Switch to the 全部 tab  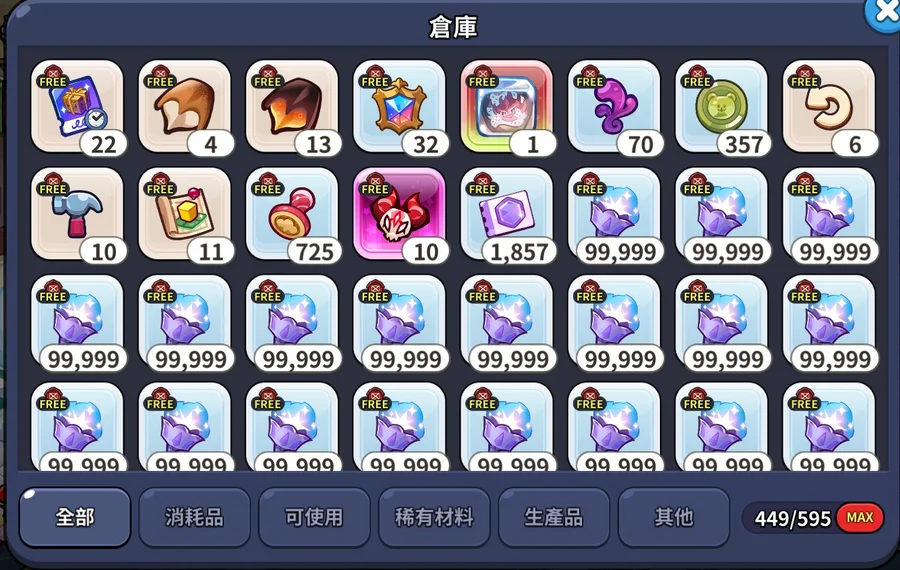(75, 518)
